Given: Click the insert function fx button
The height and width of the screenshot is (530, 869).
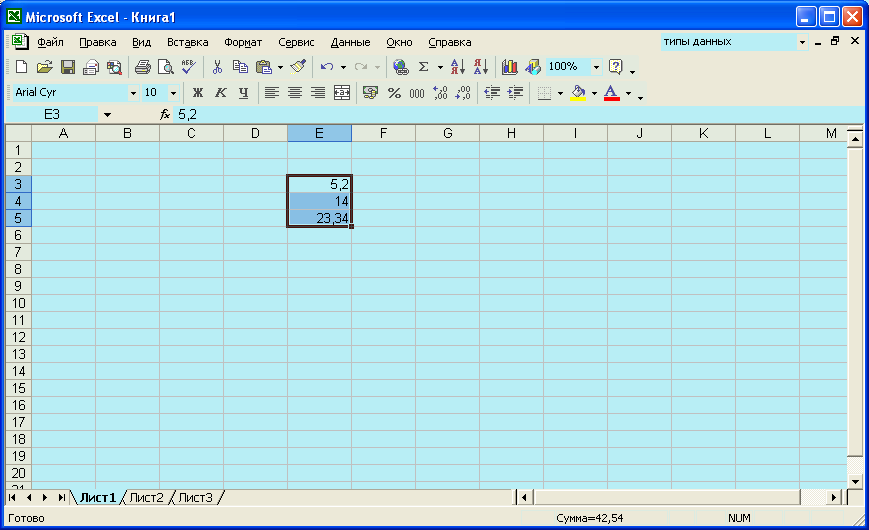Looking at the screenshot, I should 165,115.
